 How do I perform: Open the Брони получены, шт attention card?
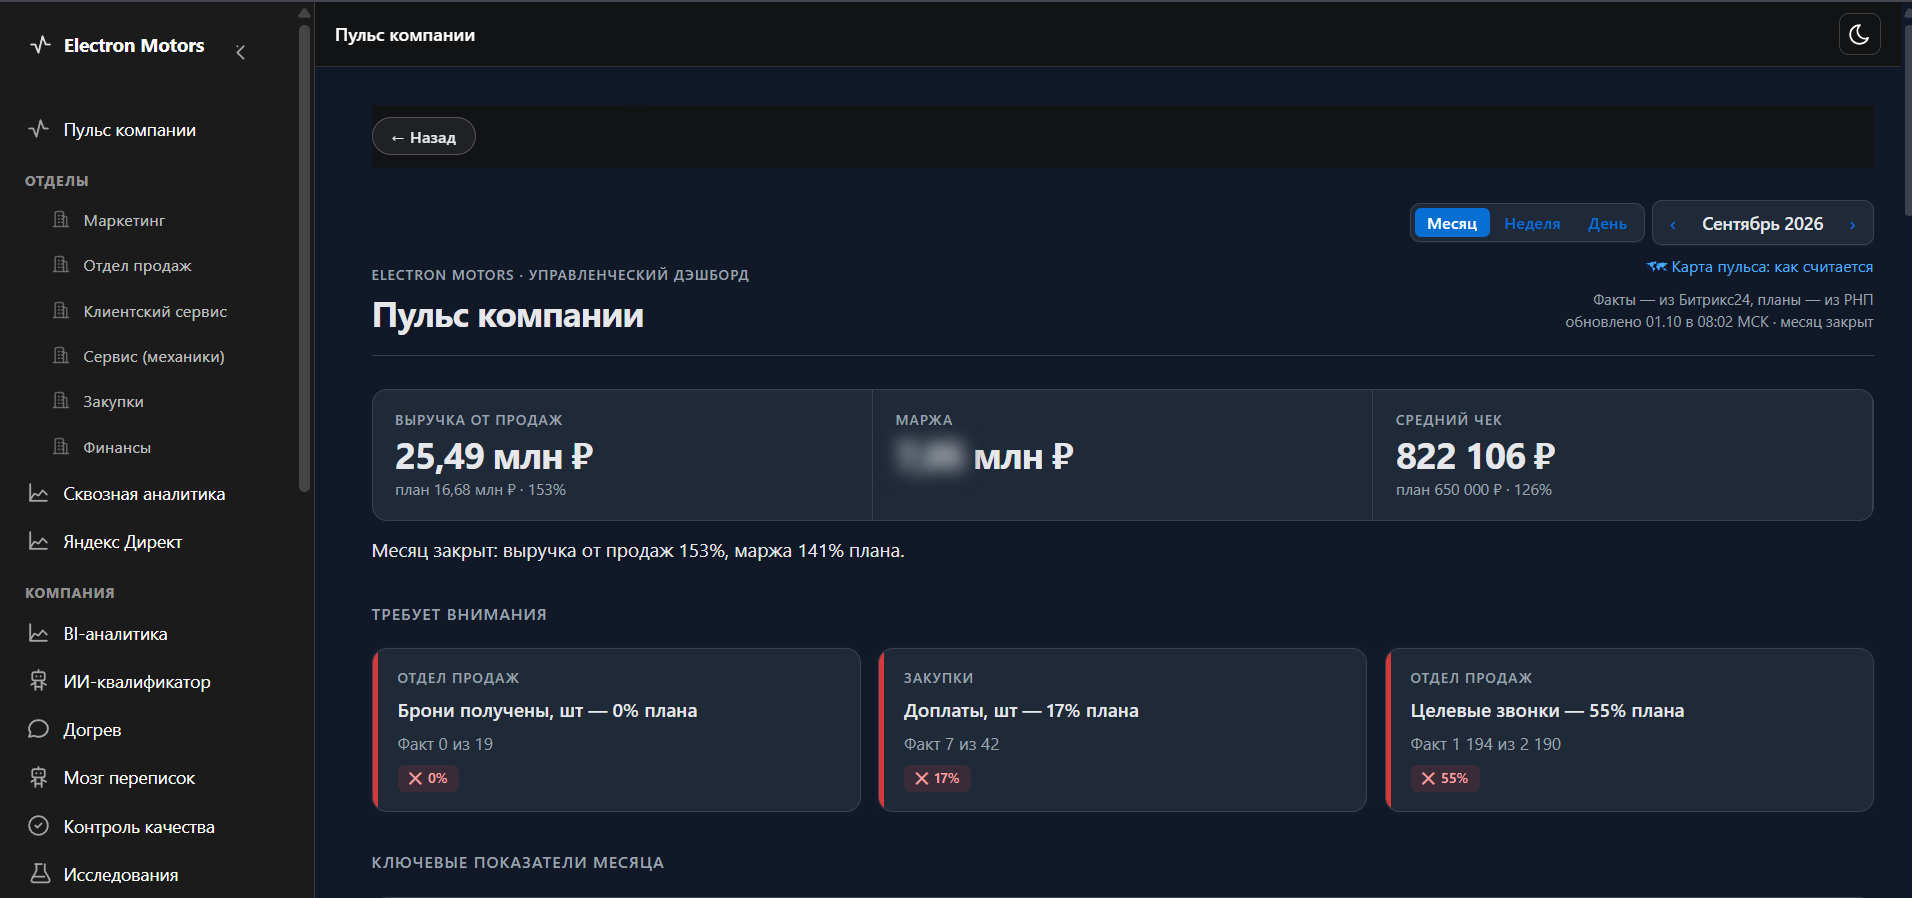(616, 730)
